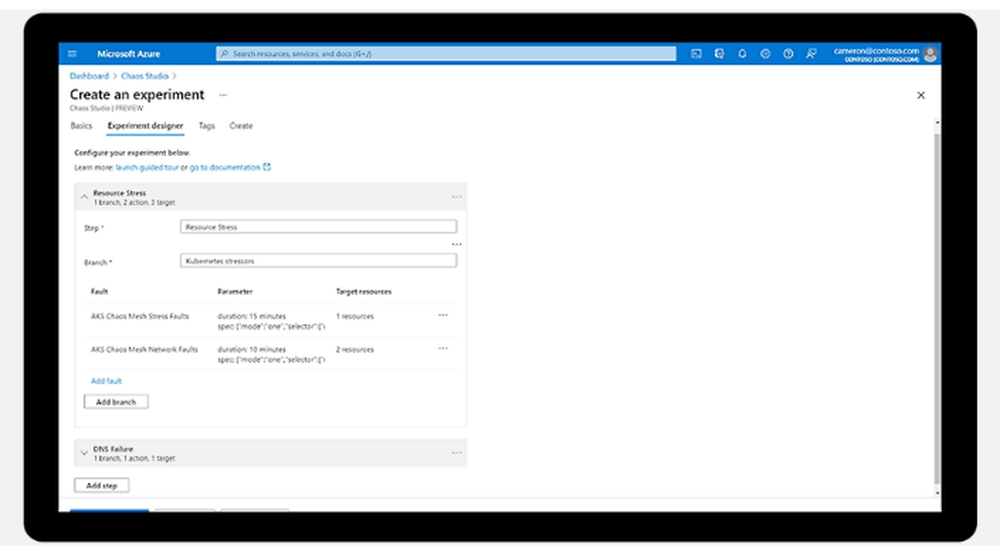Image resolution: width=1000 pixels, height=558 pixels.
Task: Click the Add step button
Action: pos(101,485)
